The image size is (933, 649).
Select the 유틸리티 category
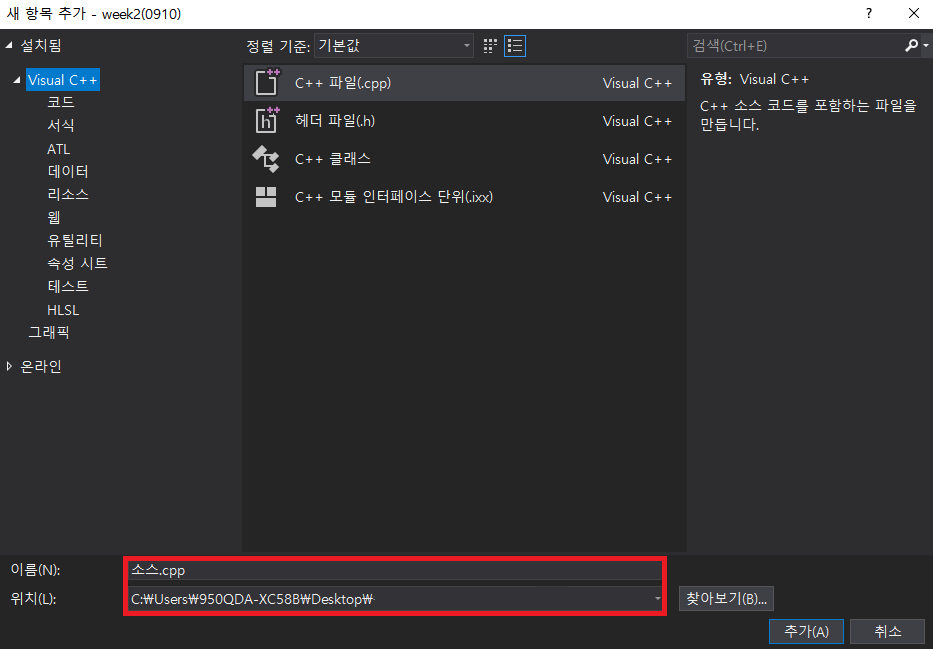coord(75,240)
